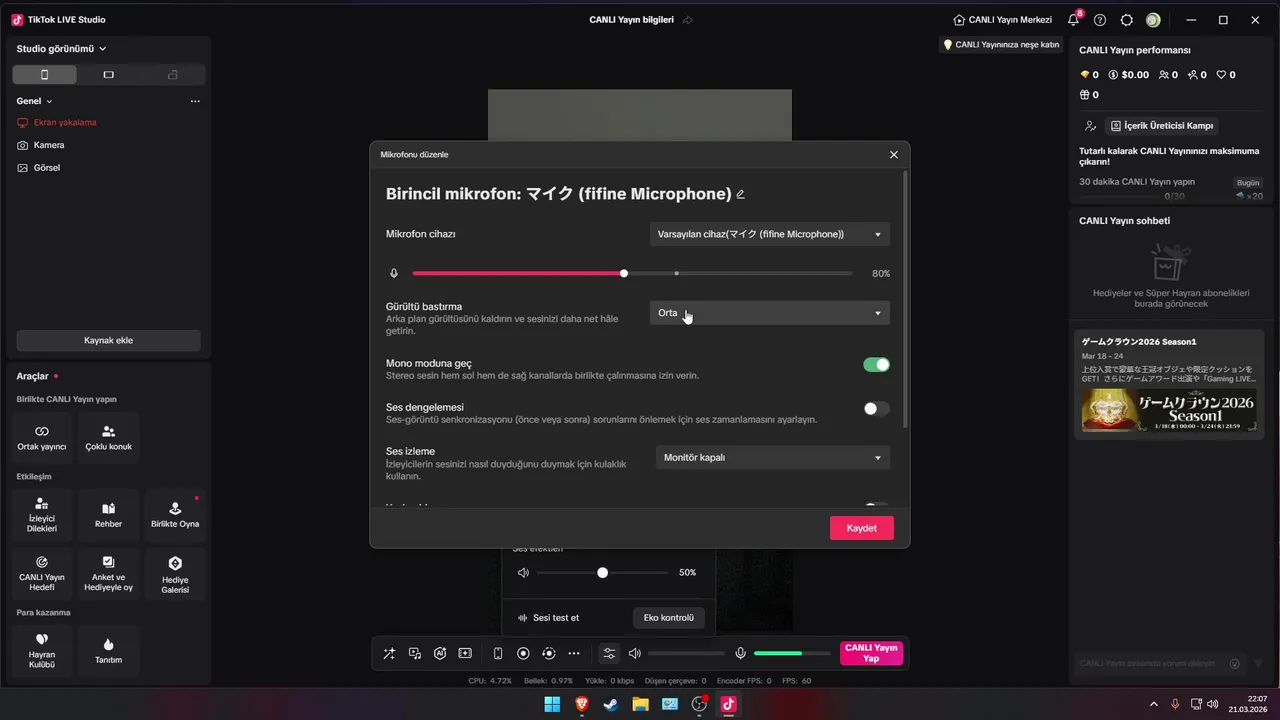Click Sesi test et
1280x720 pixels.
tap(548, 618)
